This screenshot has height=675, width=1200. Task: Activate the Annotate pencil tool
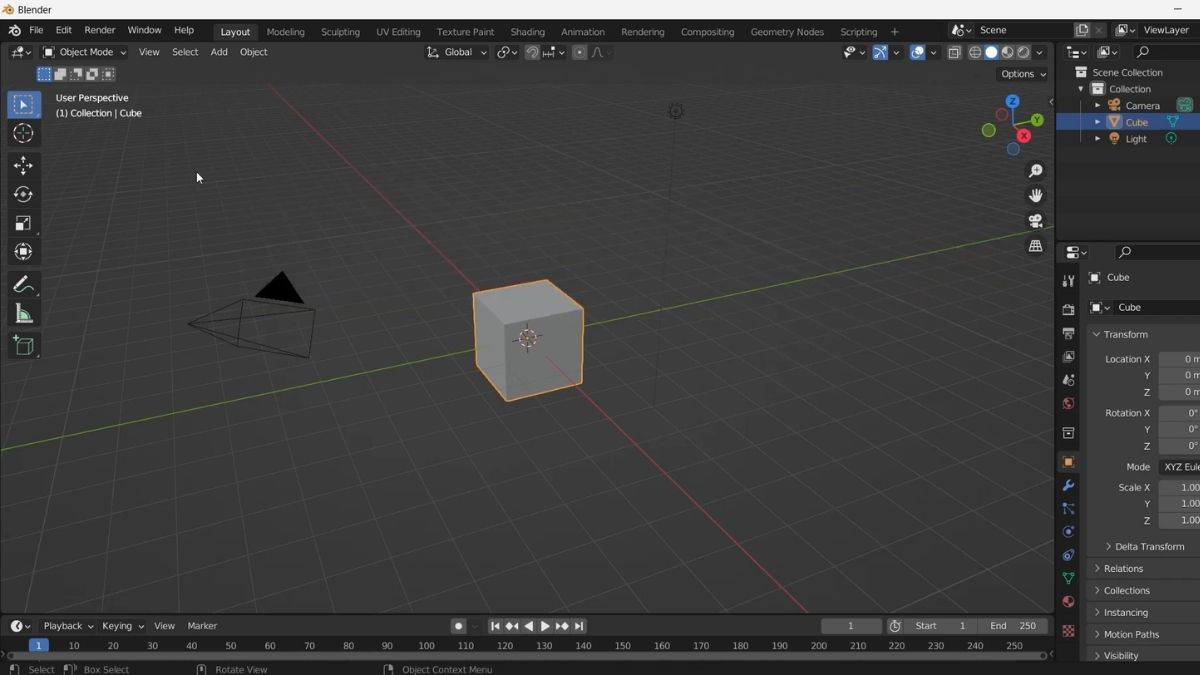24,285
